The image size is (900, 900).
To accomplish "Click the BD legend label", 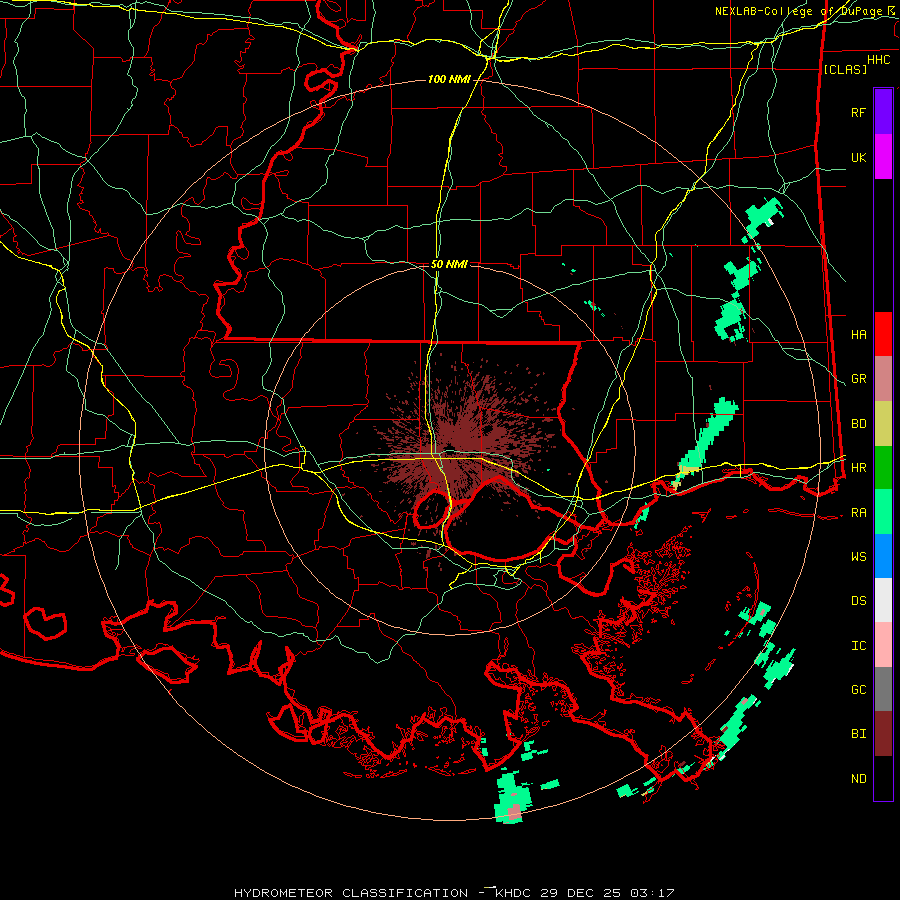I will (858, 424).
